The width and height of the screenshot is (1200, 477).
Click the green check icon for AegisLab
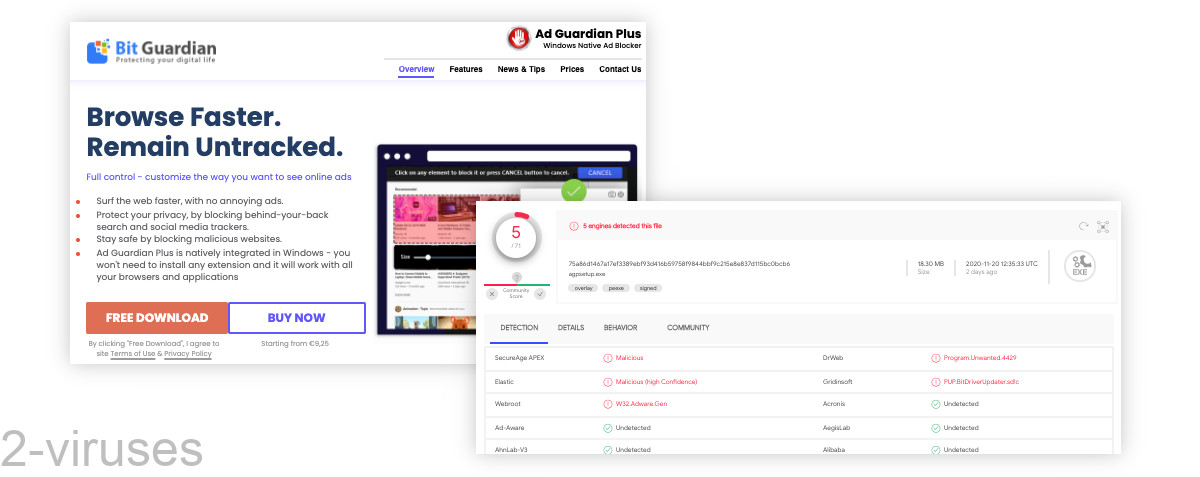[935, 427]
